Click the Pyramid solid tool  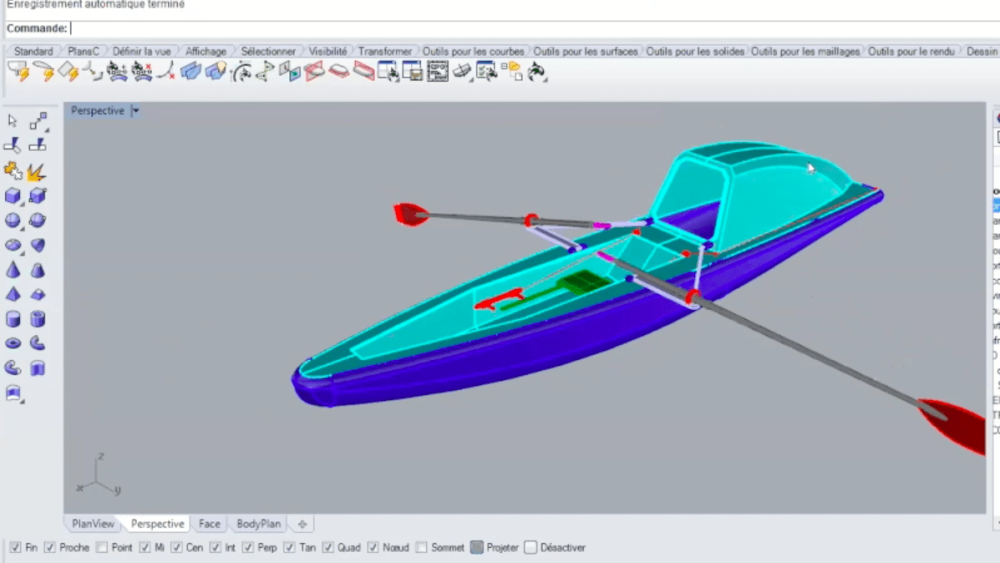pyautogui.click(x=13, y=295)
